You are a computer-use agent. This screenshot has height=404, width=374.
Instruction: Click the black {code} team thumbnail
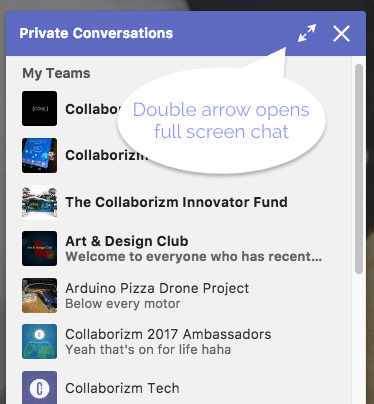coord(39,108)
